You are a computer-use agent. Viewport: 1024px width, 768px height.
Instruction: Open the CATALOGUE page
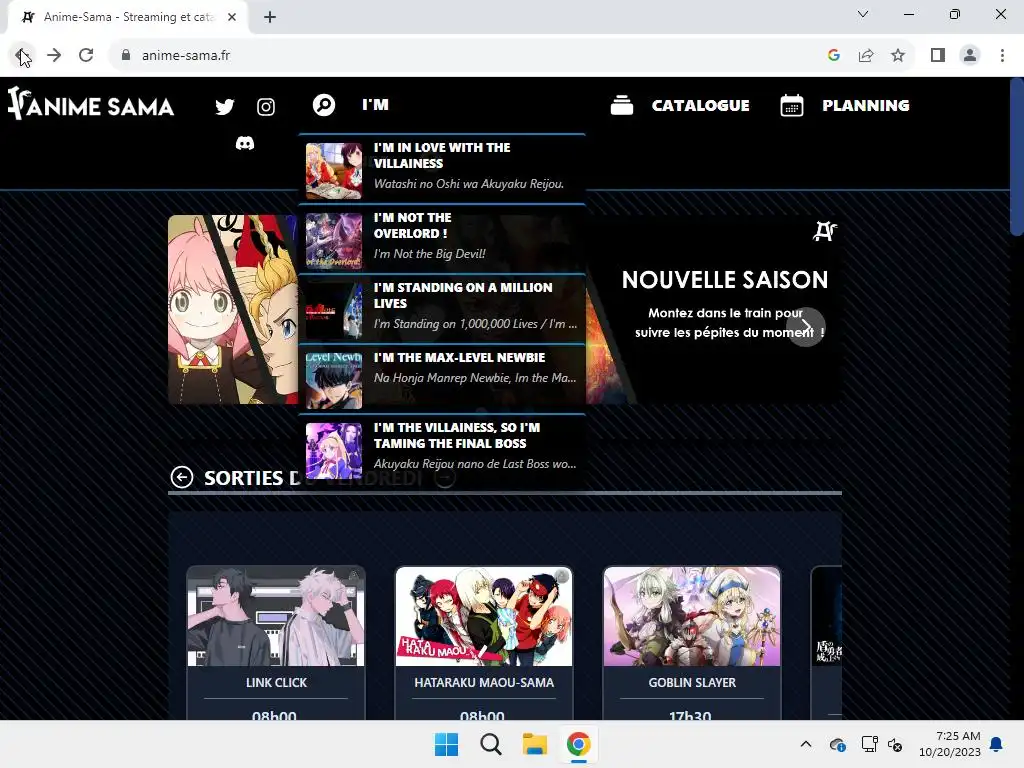701,105
